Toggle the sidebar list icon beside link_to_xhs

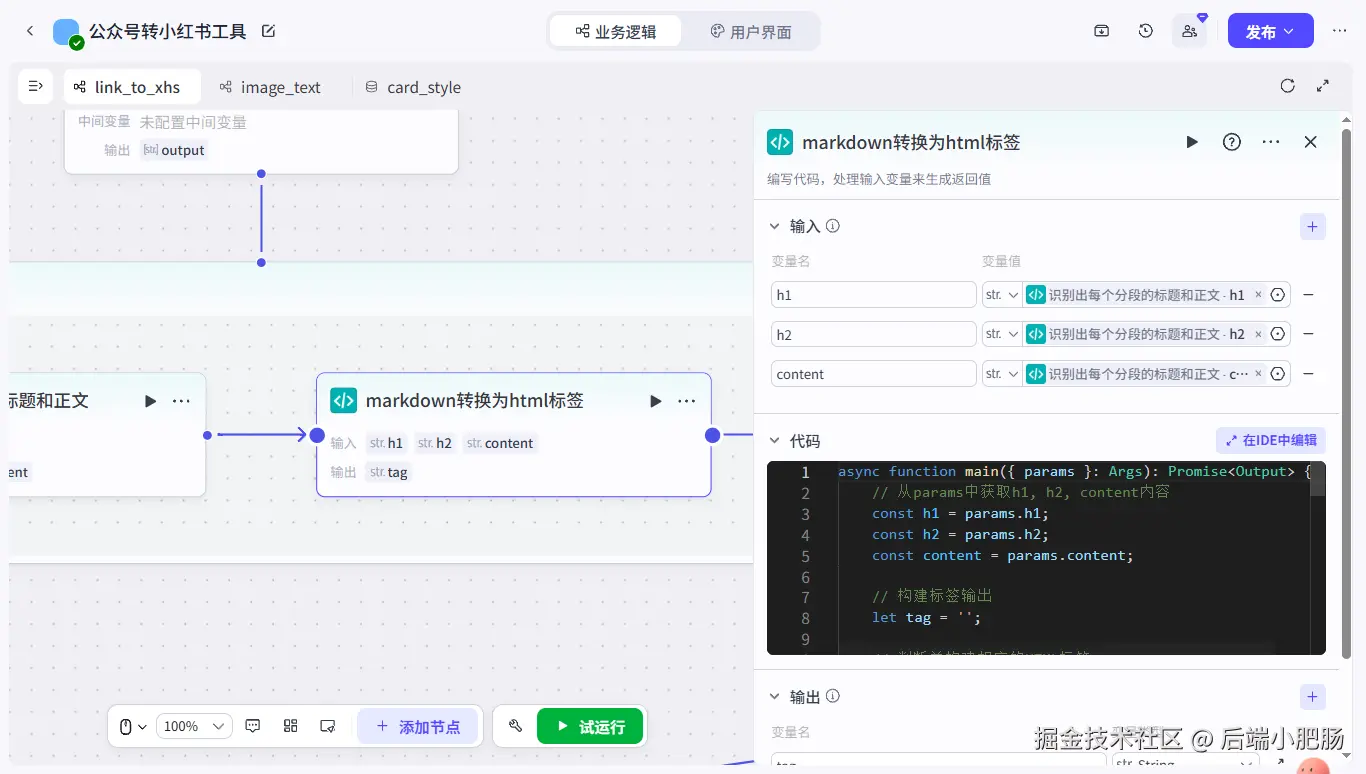[36, 86]
